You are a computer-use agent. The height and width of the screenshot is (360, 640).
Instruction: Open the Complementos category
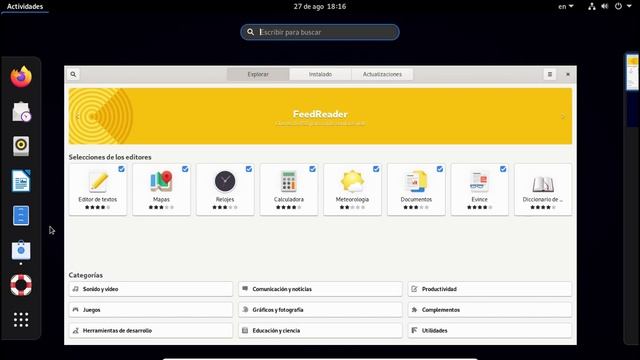pos(490,310)
